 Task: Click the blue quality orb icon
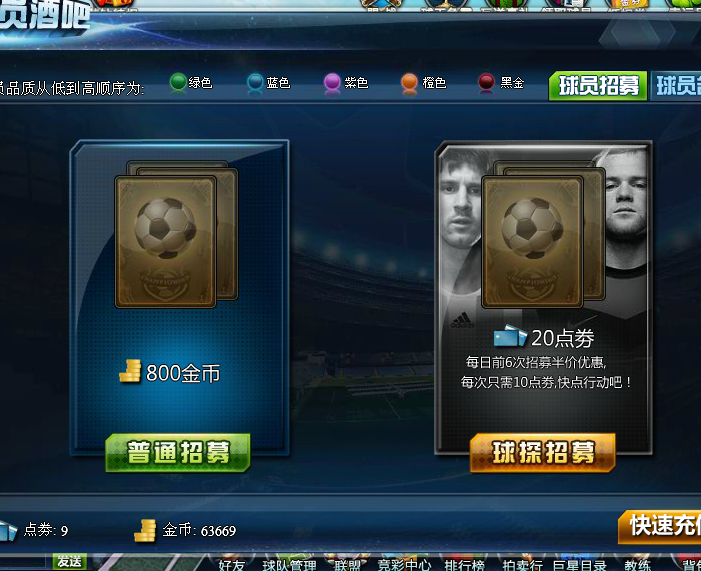click(x=255, y=83)
